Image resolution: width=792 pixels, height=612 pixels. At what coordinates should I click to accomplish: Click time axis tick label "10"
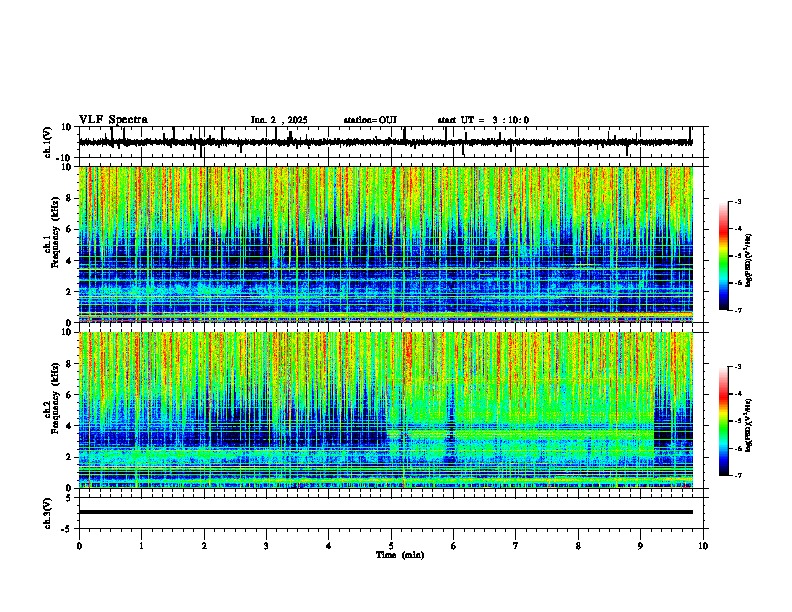(703, 546)
